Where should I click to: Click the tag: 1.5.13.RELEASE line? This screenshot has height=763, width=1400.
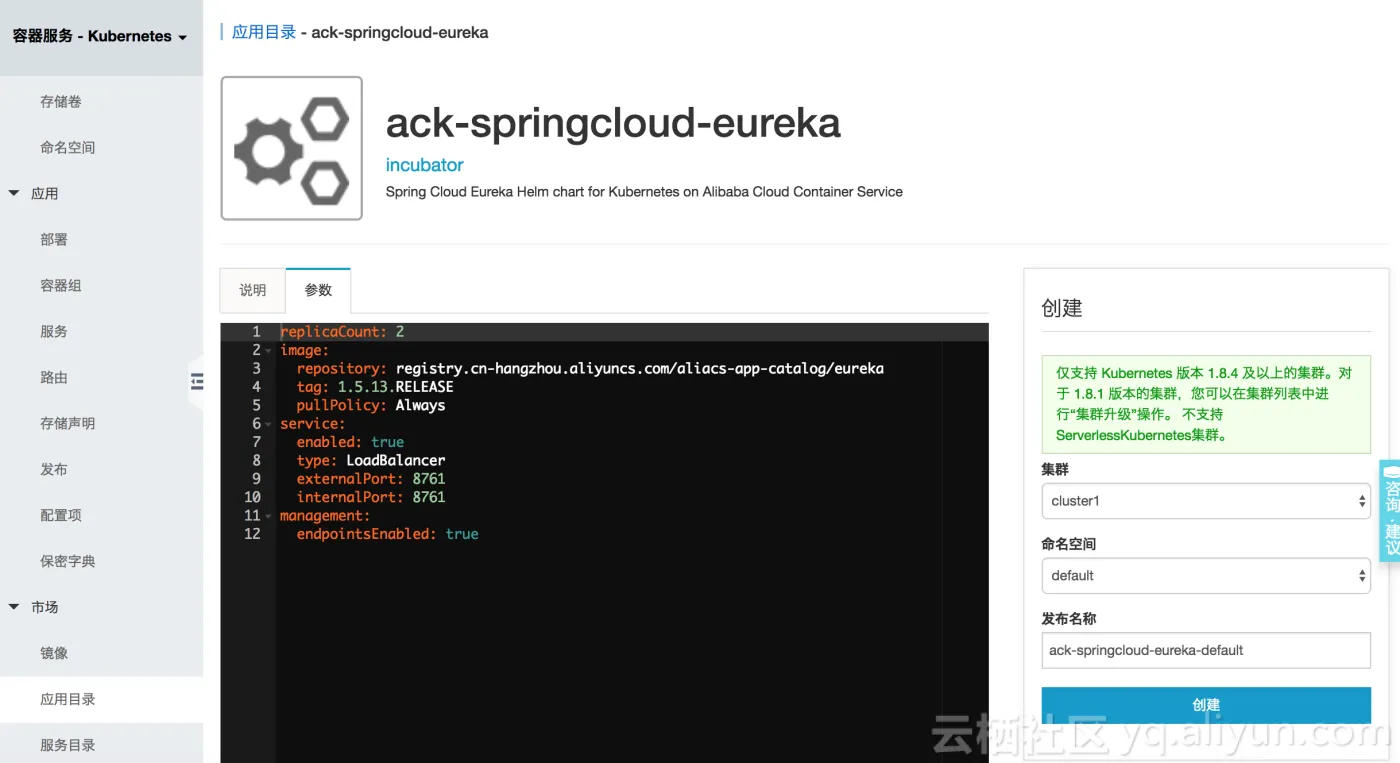(375, 387)
